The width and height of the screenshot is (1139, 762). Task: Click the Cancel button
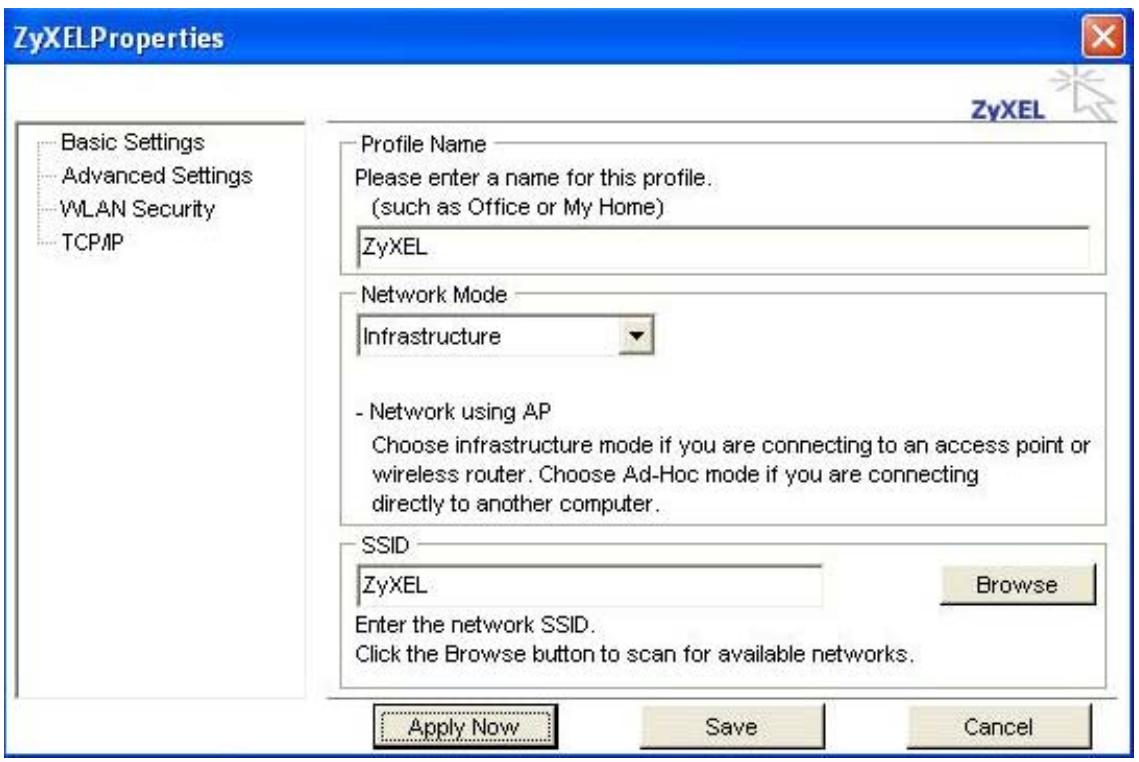[998, 726]
